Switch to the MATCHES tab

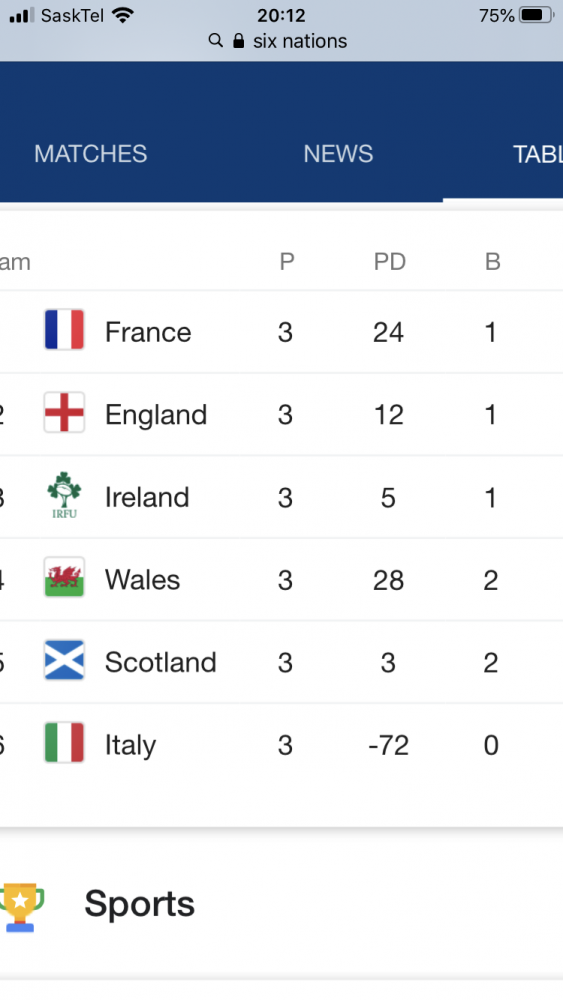click(91, 154)
